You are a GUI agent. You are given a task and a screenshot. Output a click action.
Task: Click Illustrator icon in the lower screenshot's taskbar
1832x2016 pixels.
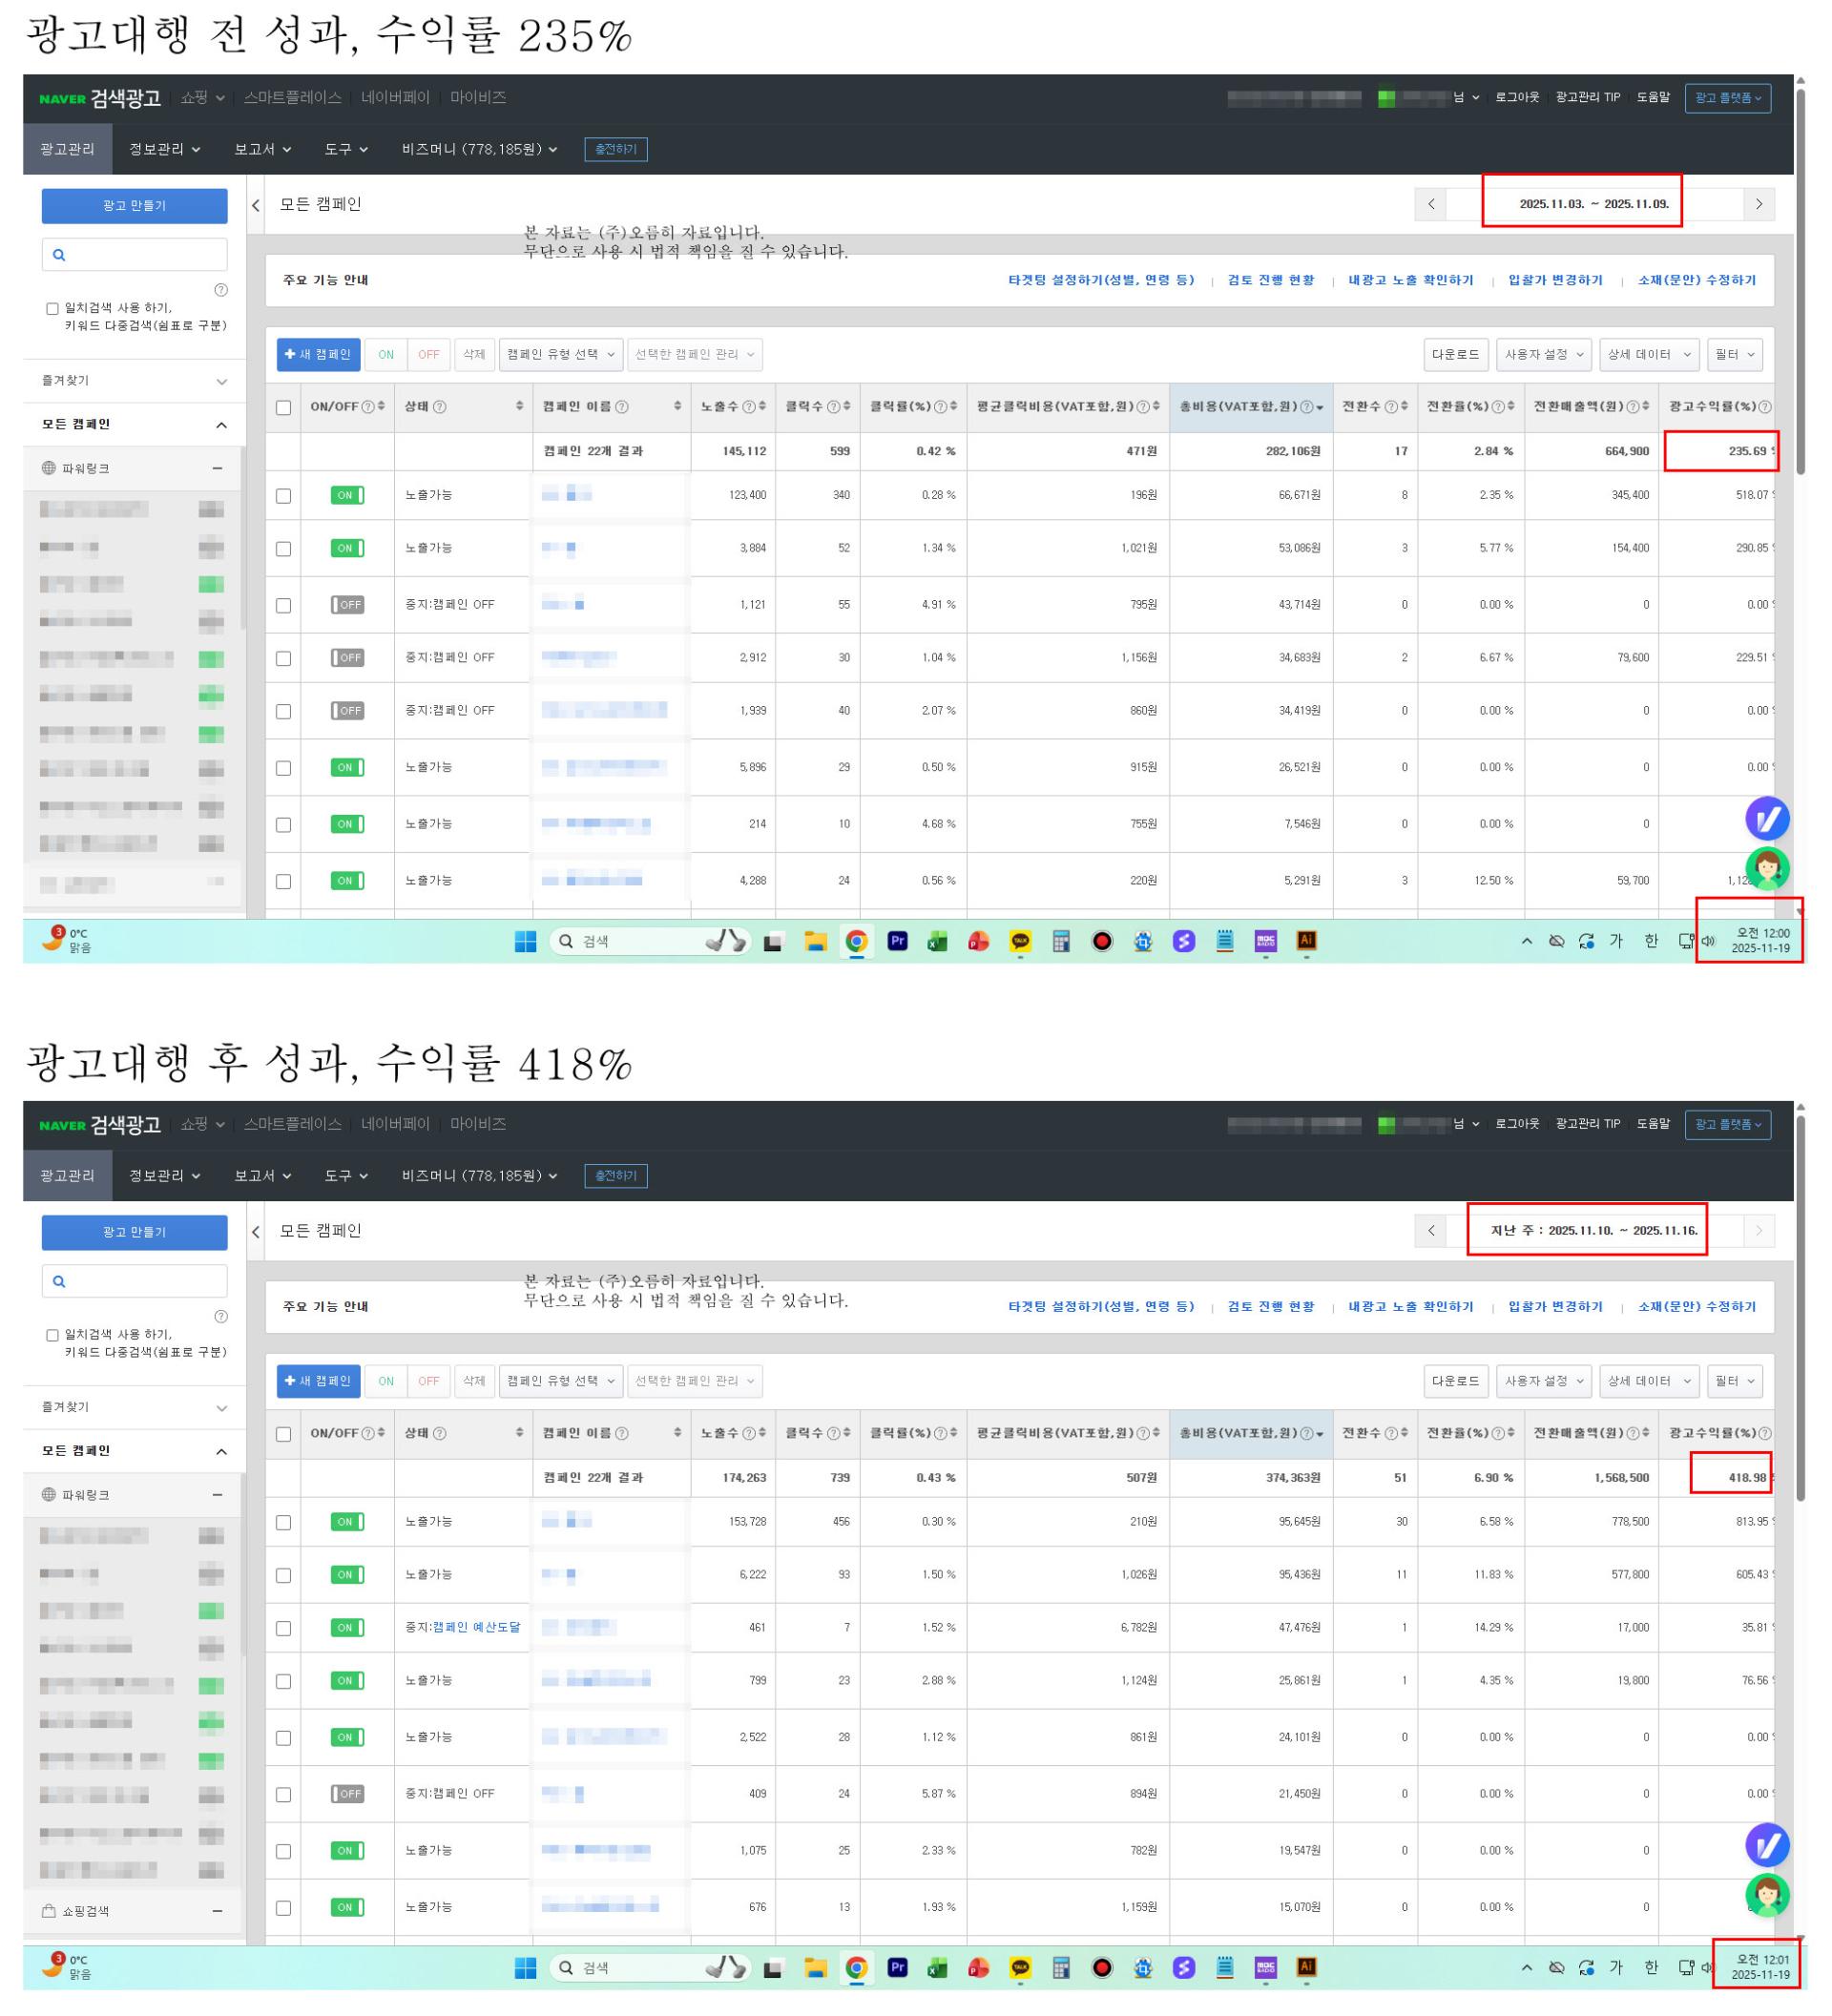point(1306,1966)
